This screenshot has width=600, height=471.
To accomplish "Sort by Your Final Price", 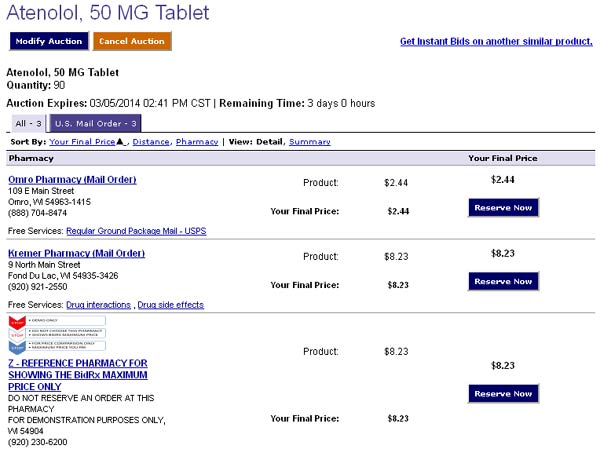I will tap(82, 142).
